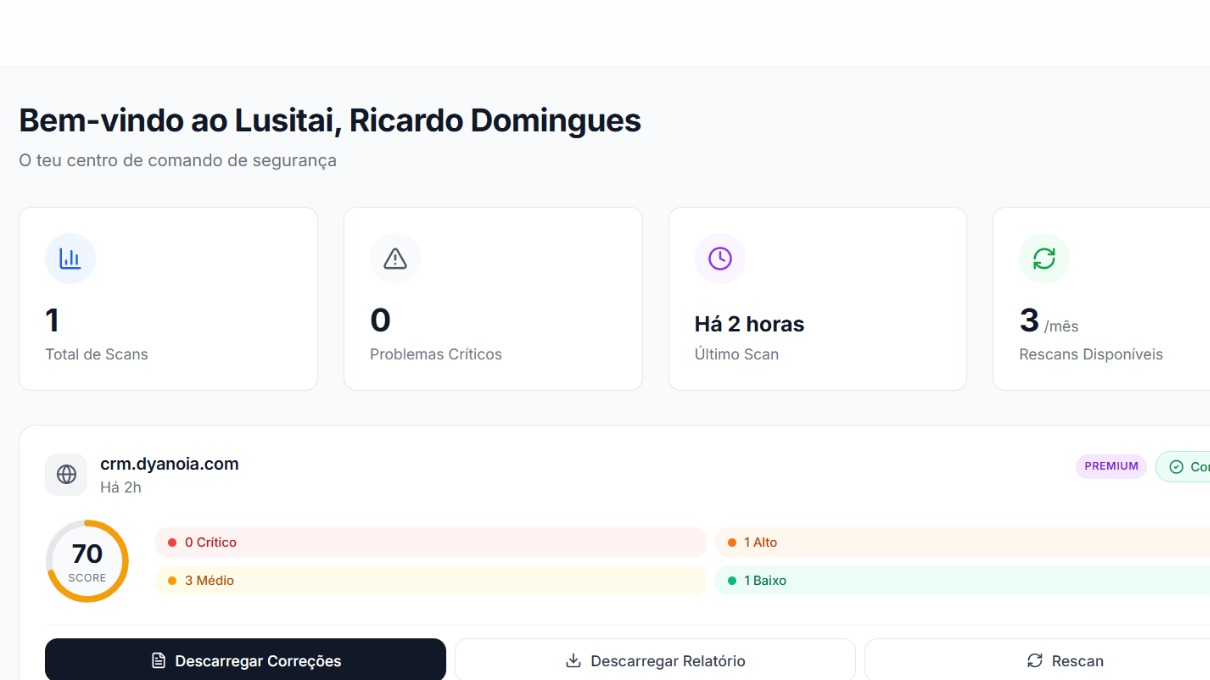The height and width of the screenshot is (680, 1210).
Task: Click the green refresh icon for Rescans Disponíveis
Action: click(x=1044, y=259)
